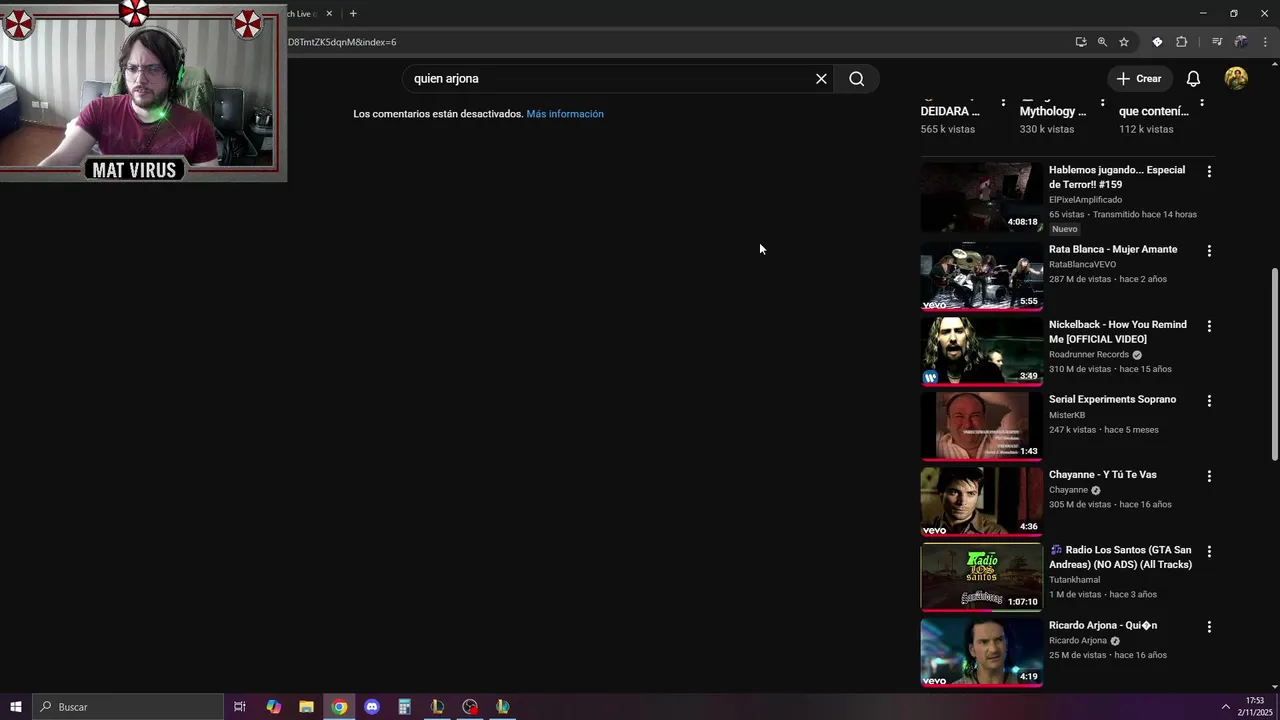Open the Roadrunner Records channel link
Viewport: 1280px width, 720px height.
click(1089, 355)
